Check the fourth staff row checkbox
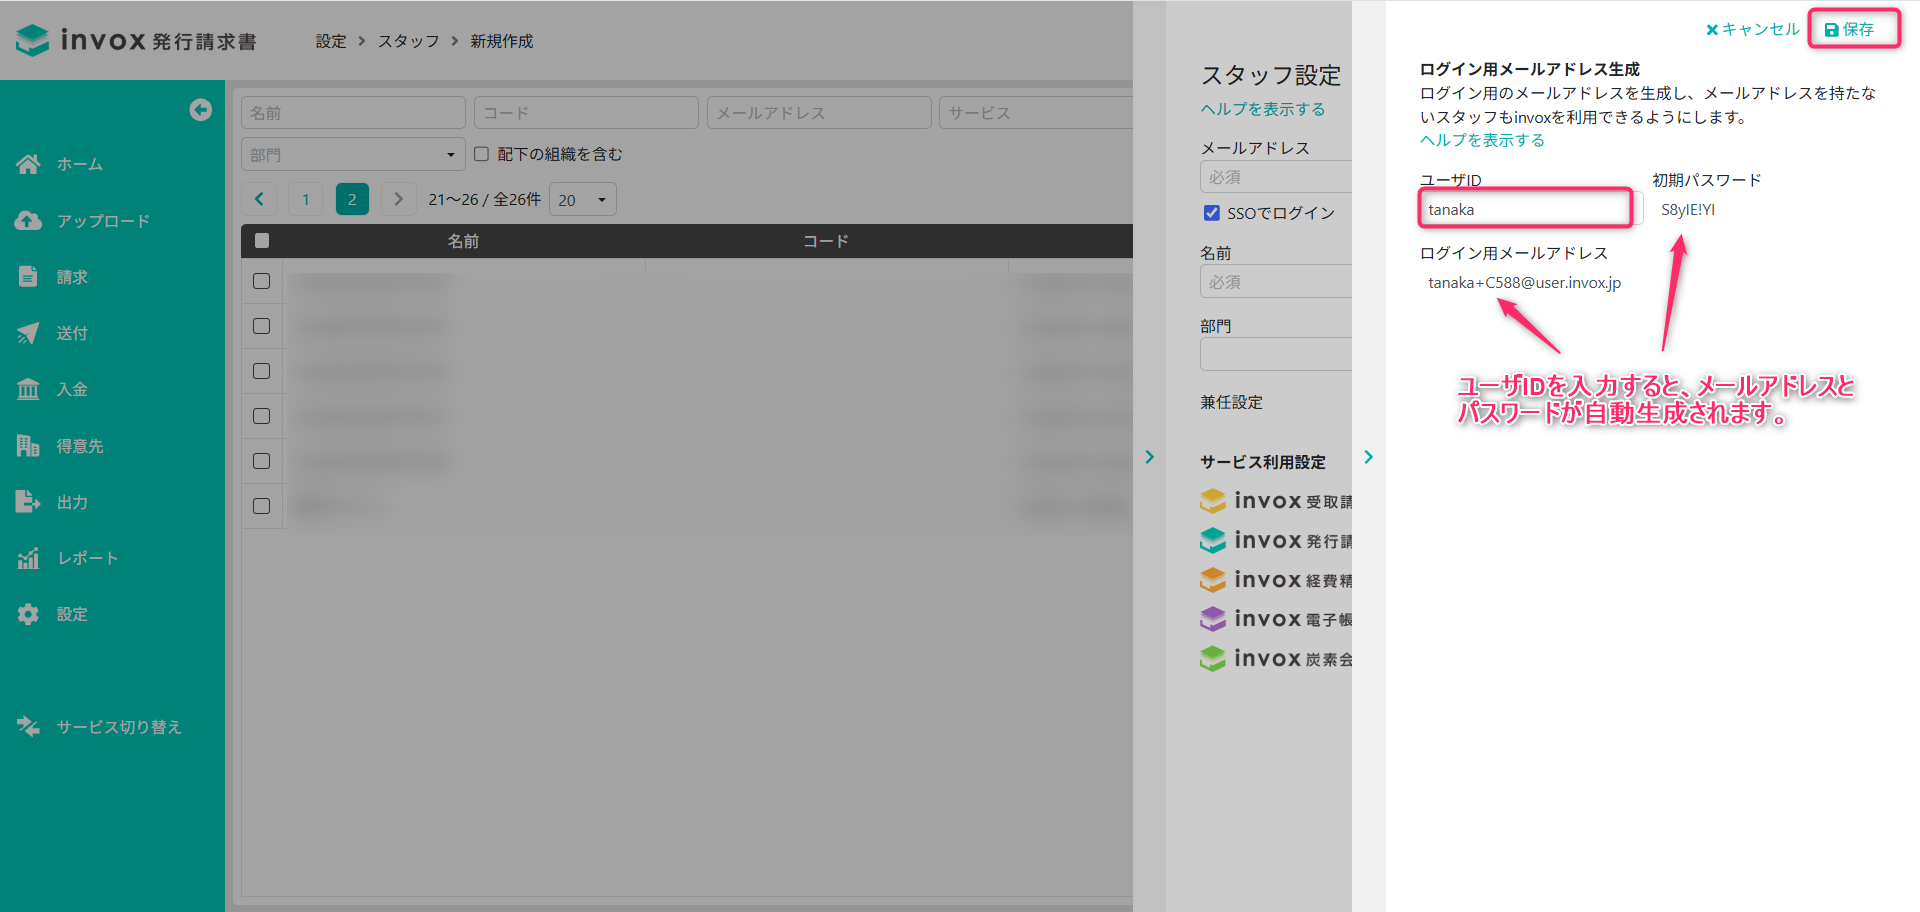 pyautogui.click(x=262, y=416)
